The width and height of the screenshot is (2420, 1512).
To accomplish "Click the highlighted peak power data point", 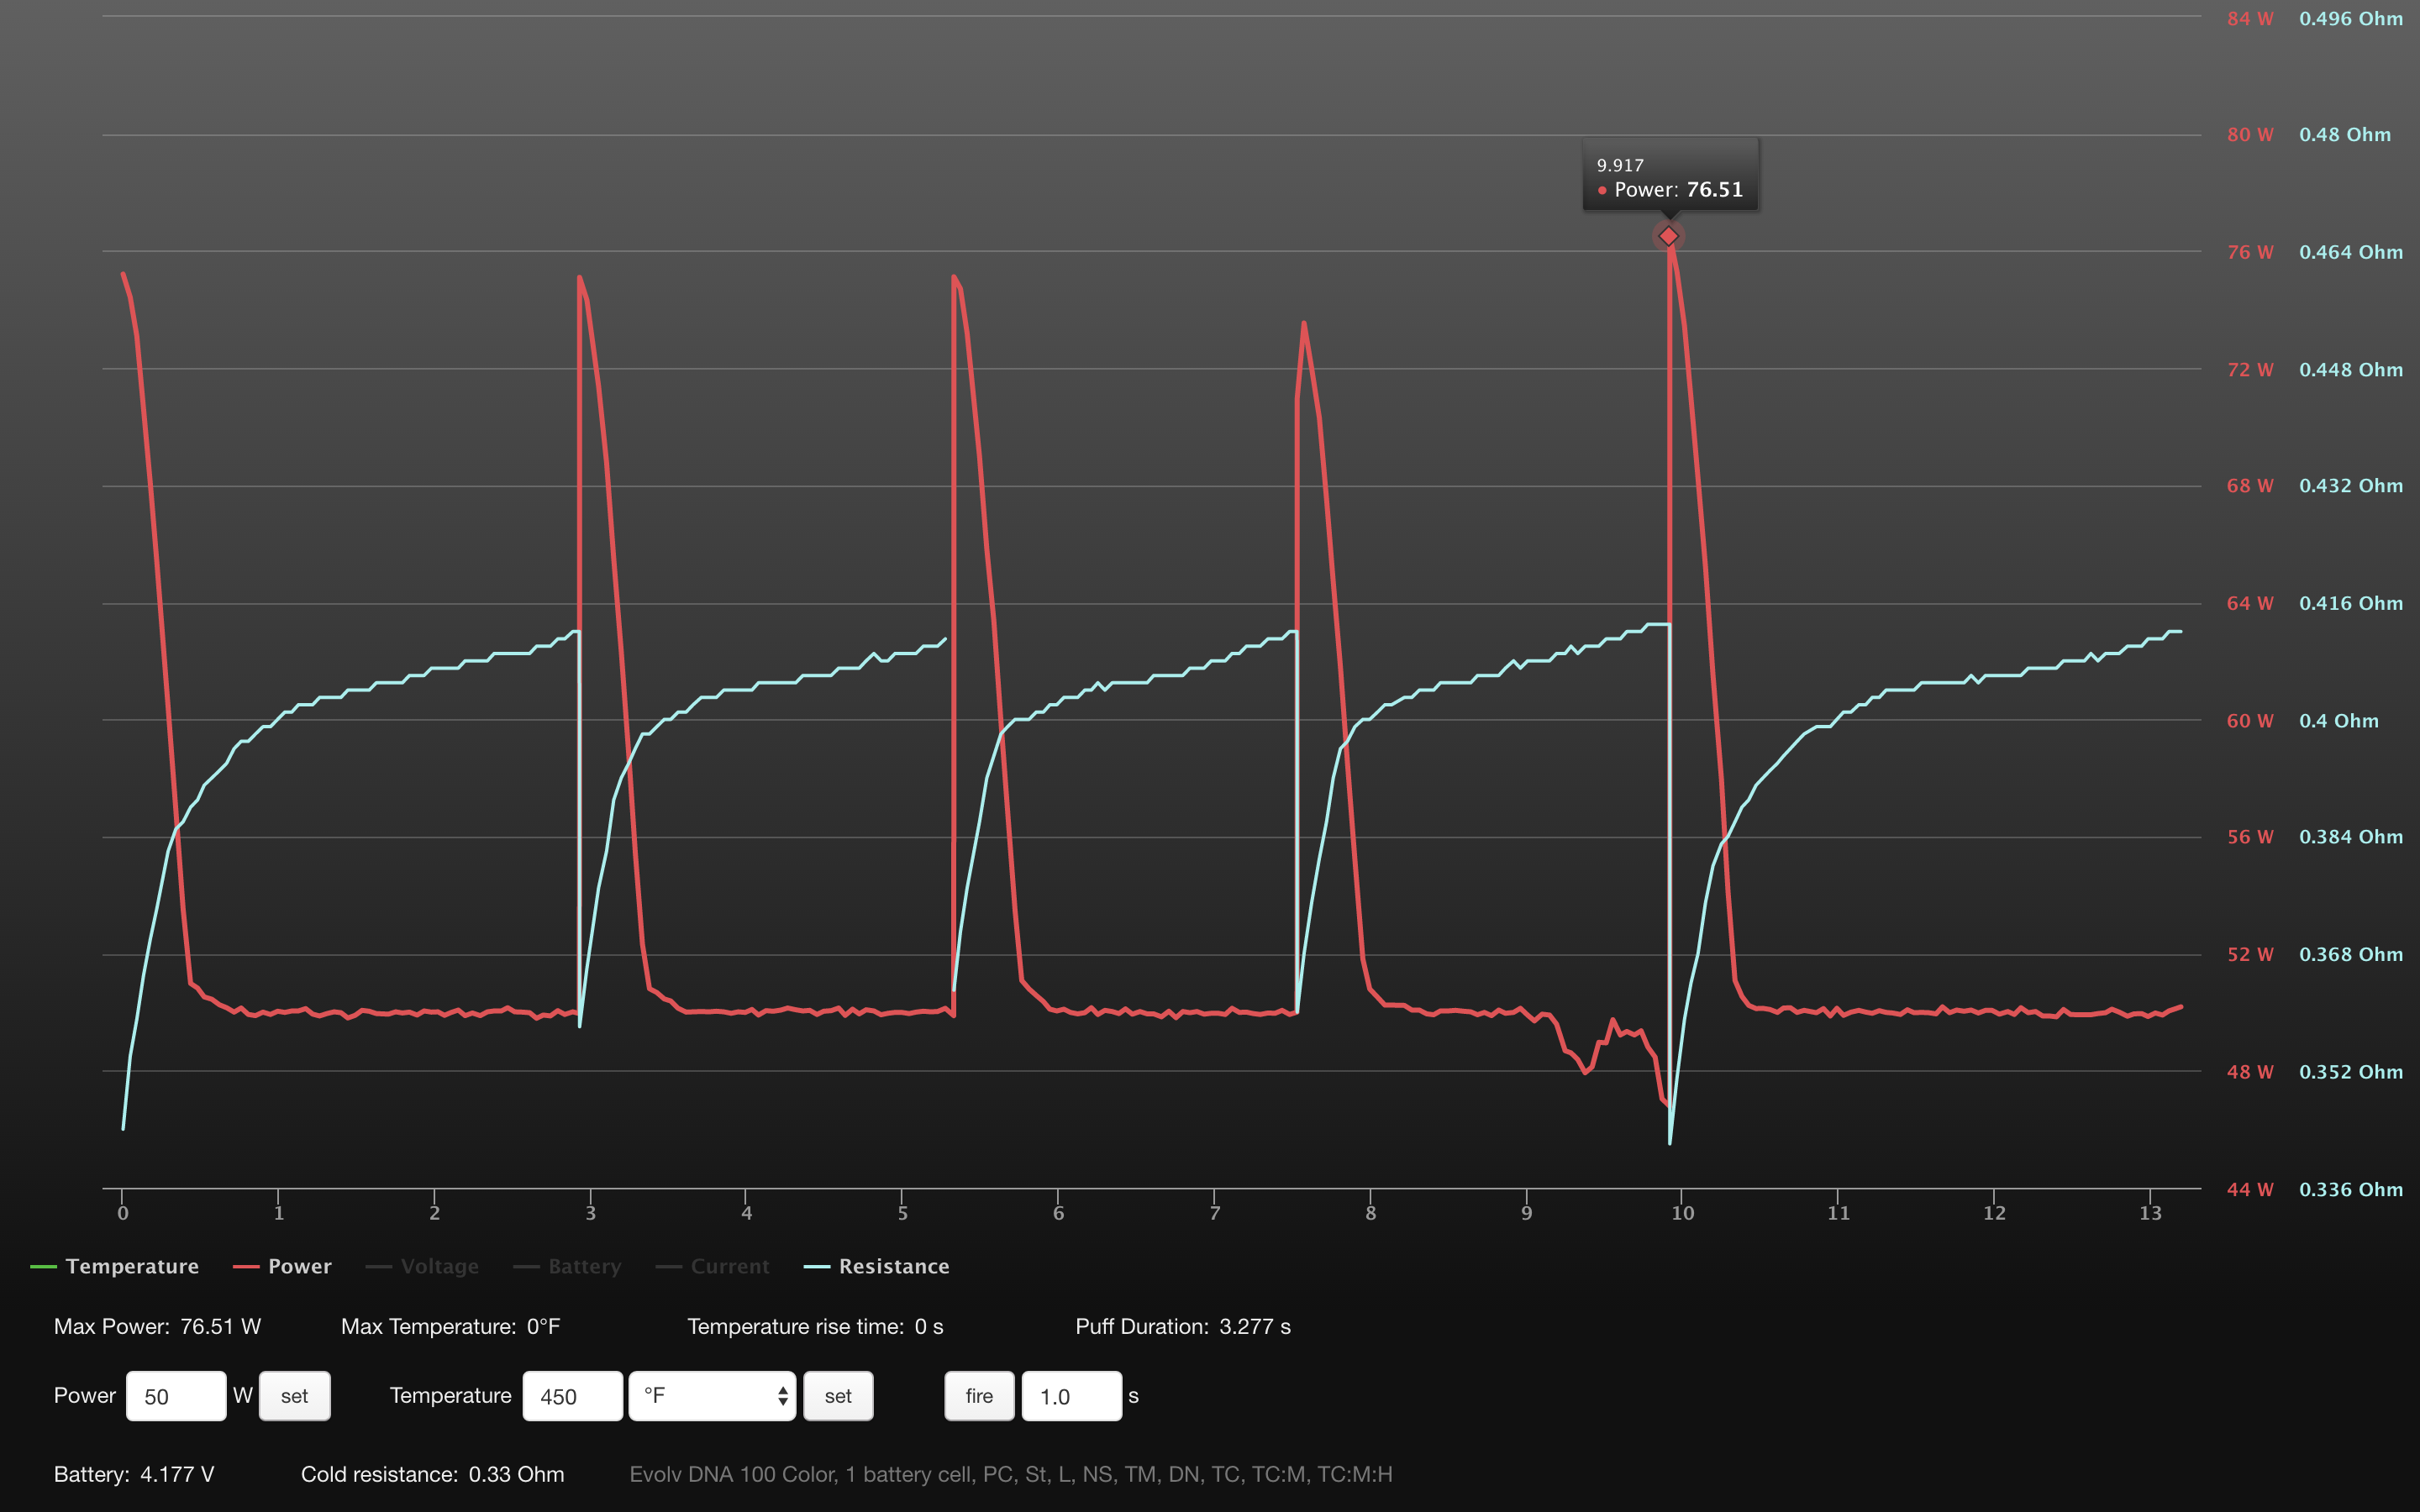I will tap(1668, 236).
